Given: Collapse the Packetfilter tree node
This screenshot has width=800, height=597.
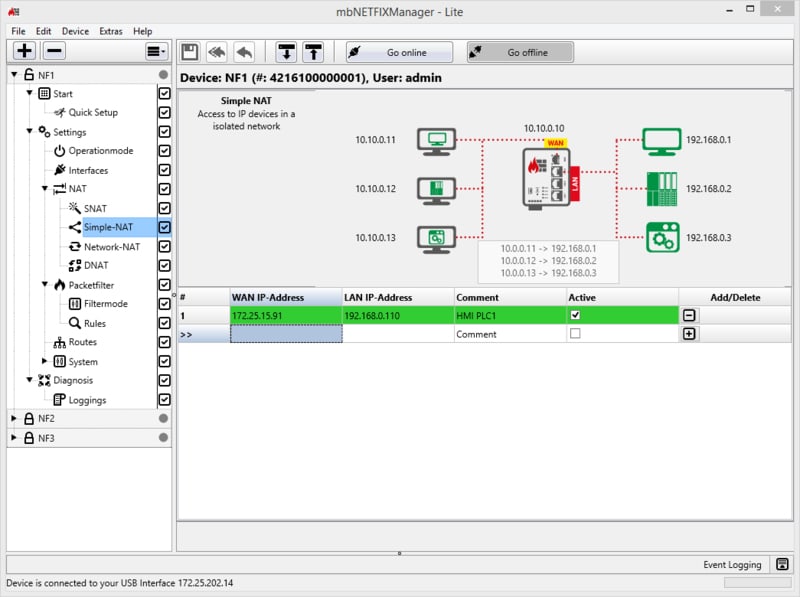Looking at the screenshot, I should (x=45, y=285).
